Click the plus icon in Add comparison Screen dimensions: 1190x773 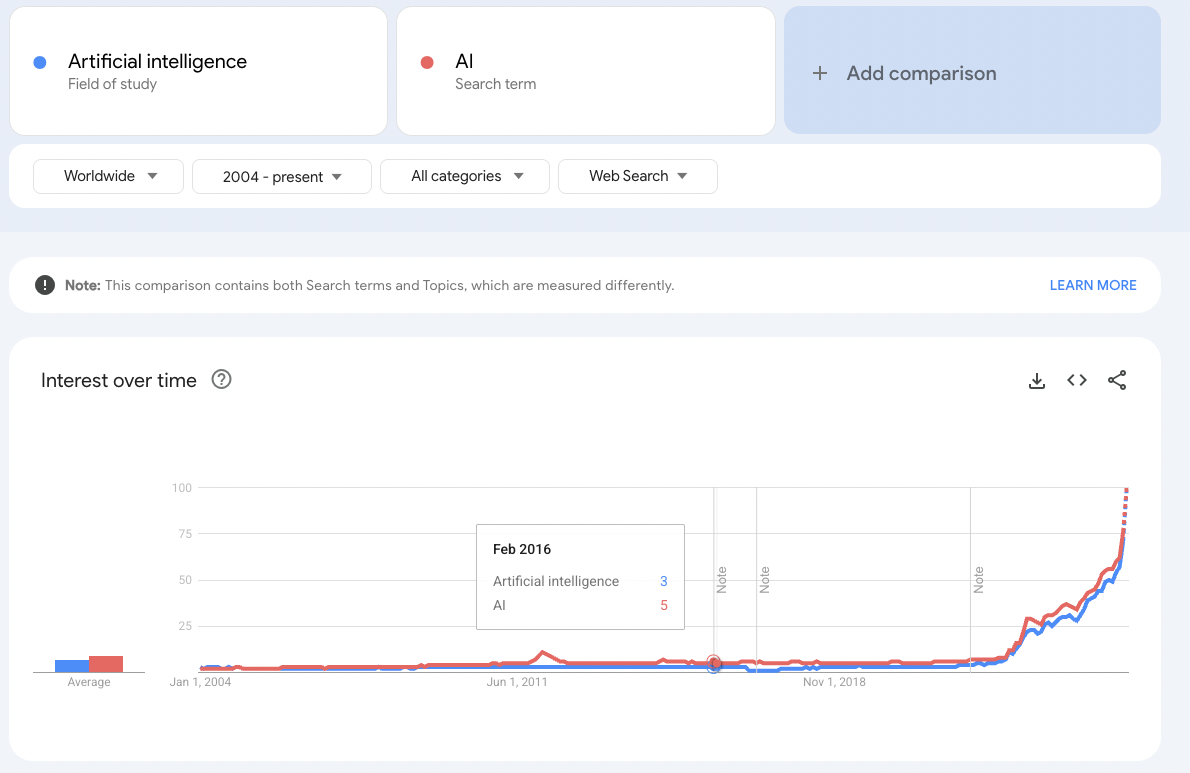pyautogui.click(x=820, y=73)
